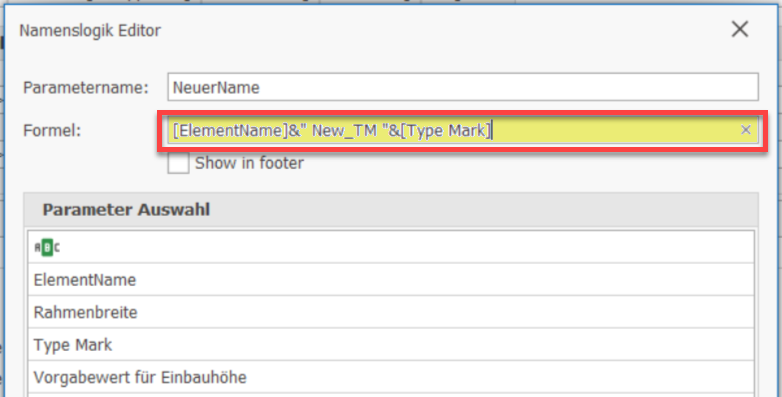Image resolution: width=782 pixels, height=397 pixels.
Task: Enable the Show in footer checkbox
Action: [178, 163]
